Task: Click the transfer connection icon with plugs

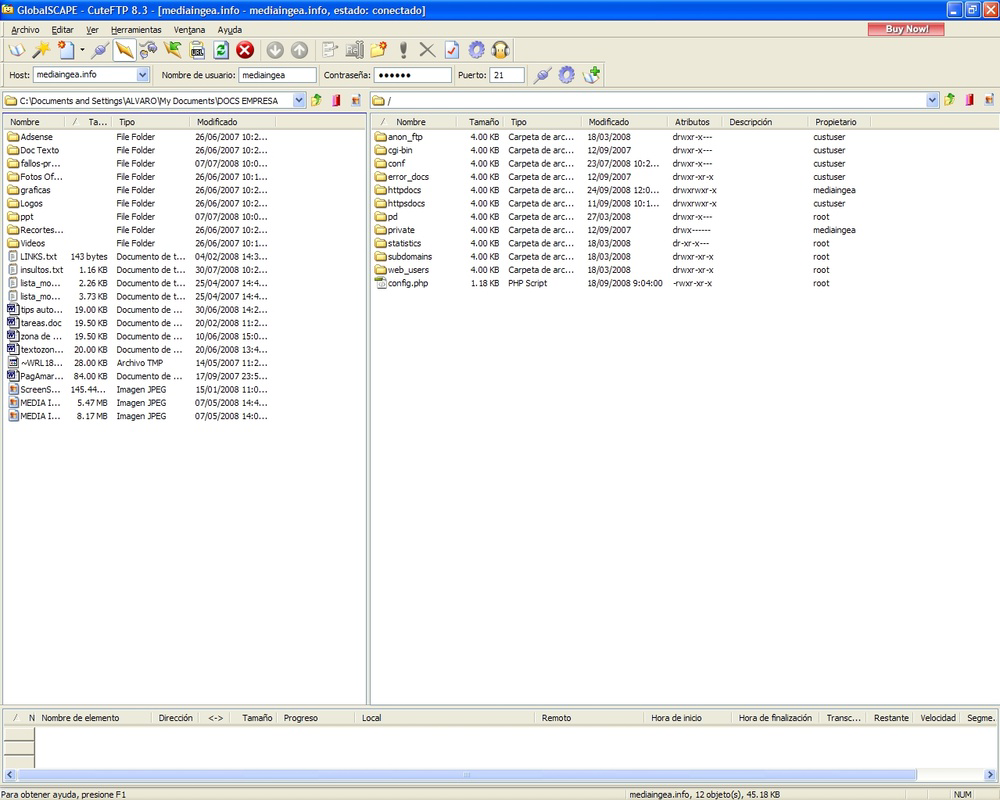Action: [x=148, y=50]
